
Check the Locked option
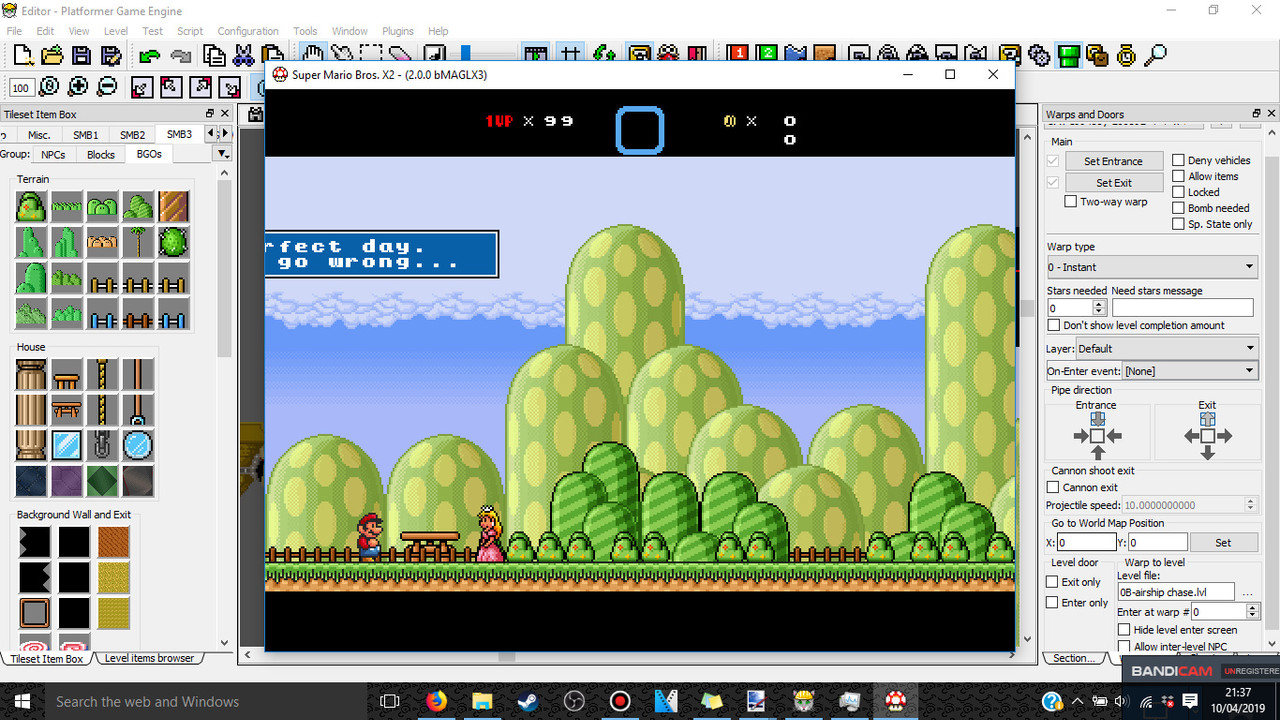pyautogui.click(x=1178, y=192)
